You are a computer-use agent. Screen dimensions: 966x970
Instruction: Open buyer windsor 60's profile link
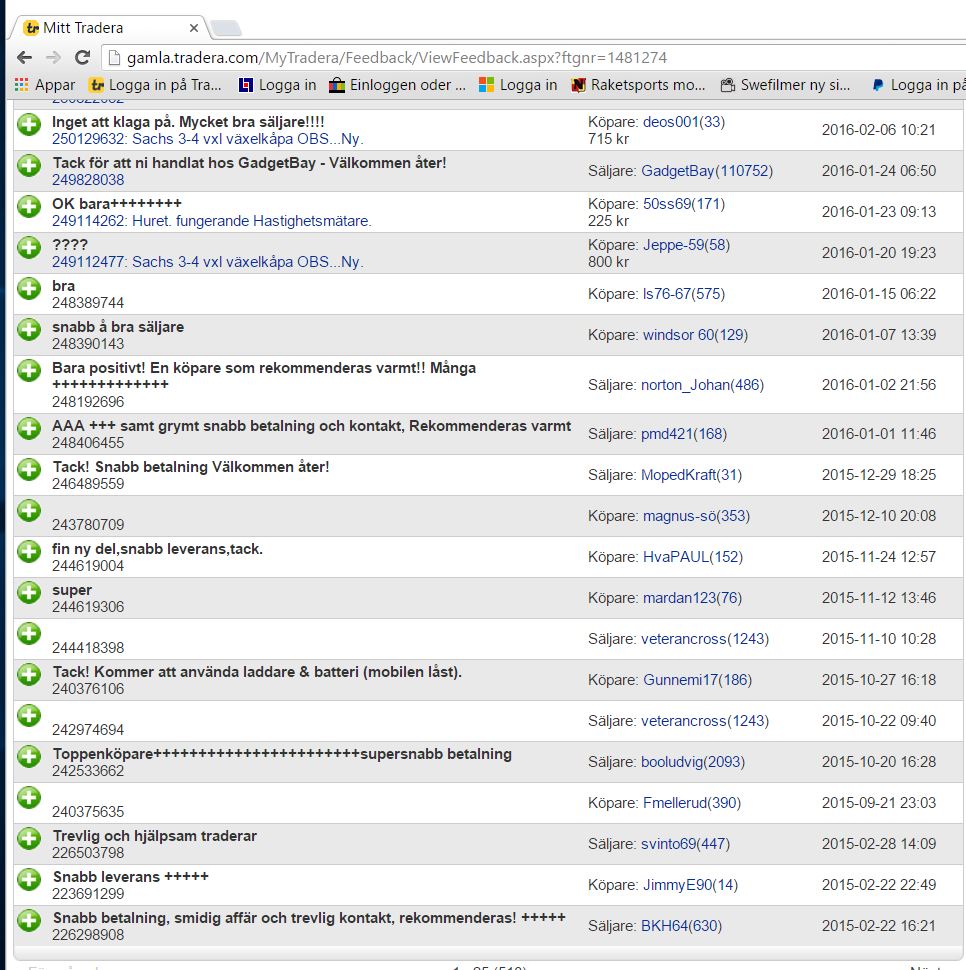[695, 335]
